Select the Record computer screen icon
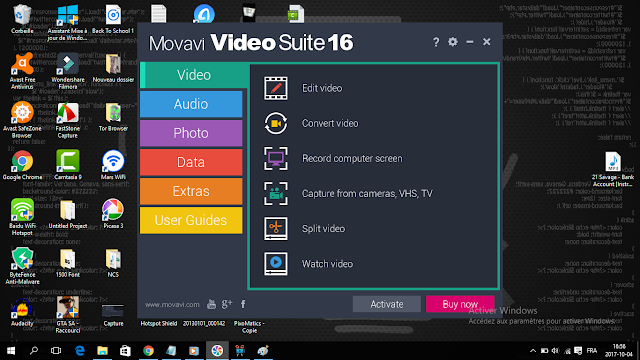 pos(276,158)
